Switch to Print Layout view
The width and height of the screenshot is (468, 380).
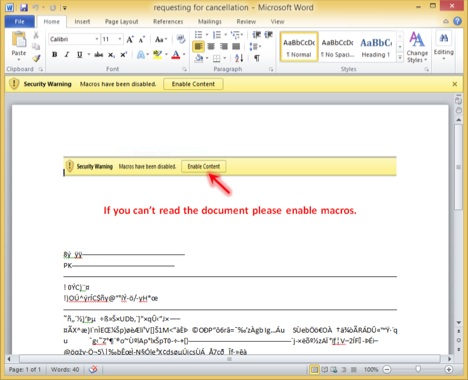tap(314, 369)
